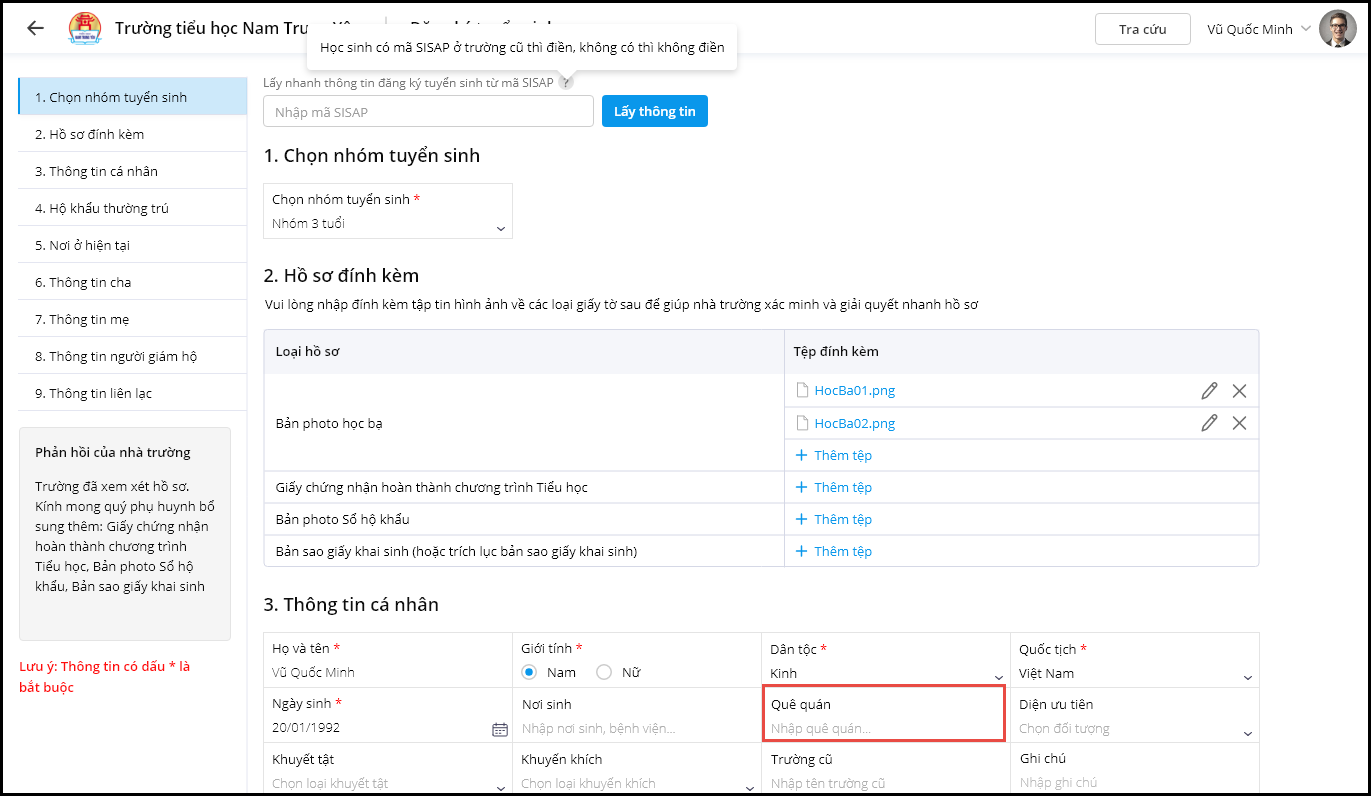Edit the HocBa01.png attachment with pencil icon
Screen dimensions: 1371x796
(1209, 391)
